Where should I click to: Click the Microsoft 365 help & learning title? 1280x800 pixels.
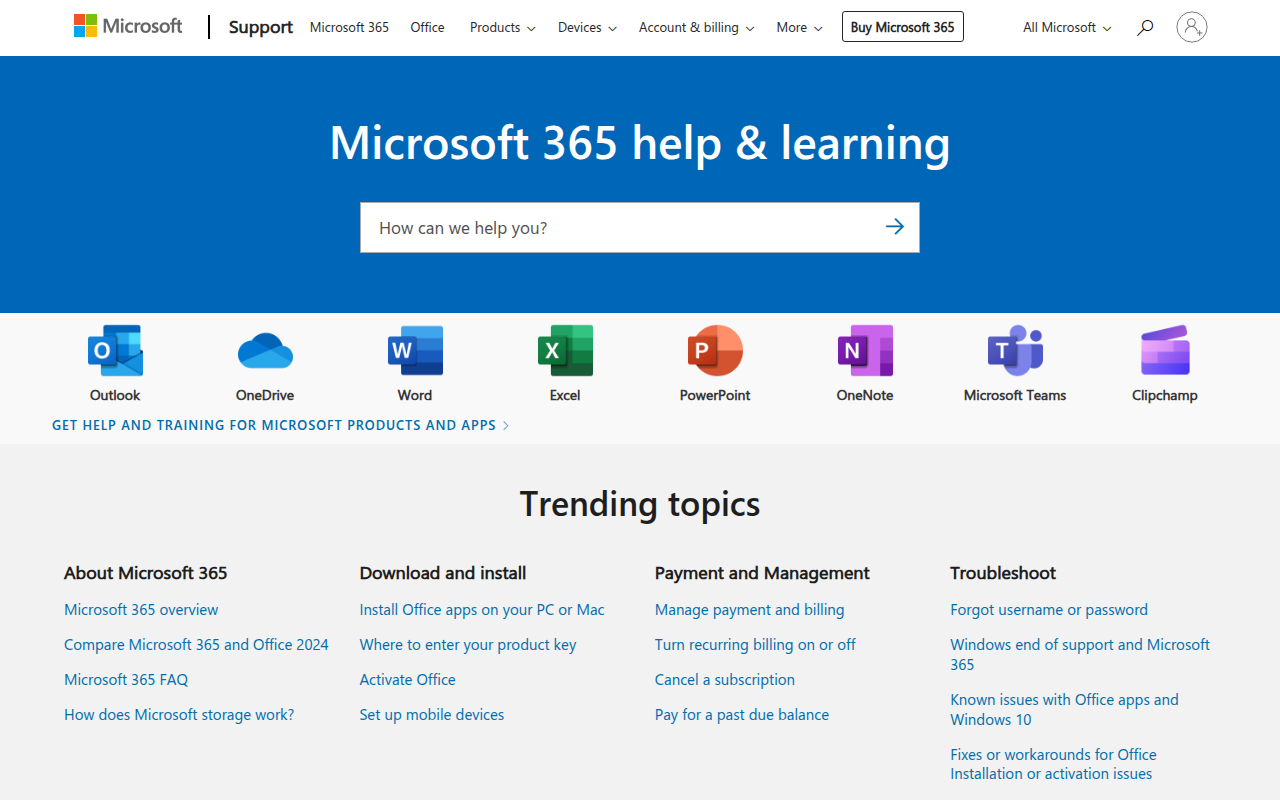coord(640,142)
